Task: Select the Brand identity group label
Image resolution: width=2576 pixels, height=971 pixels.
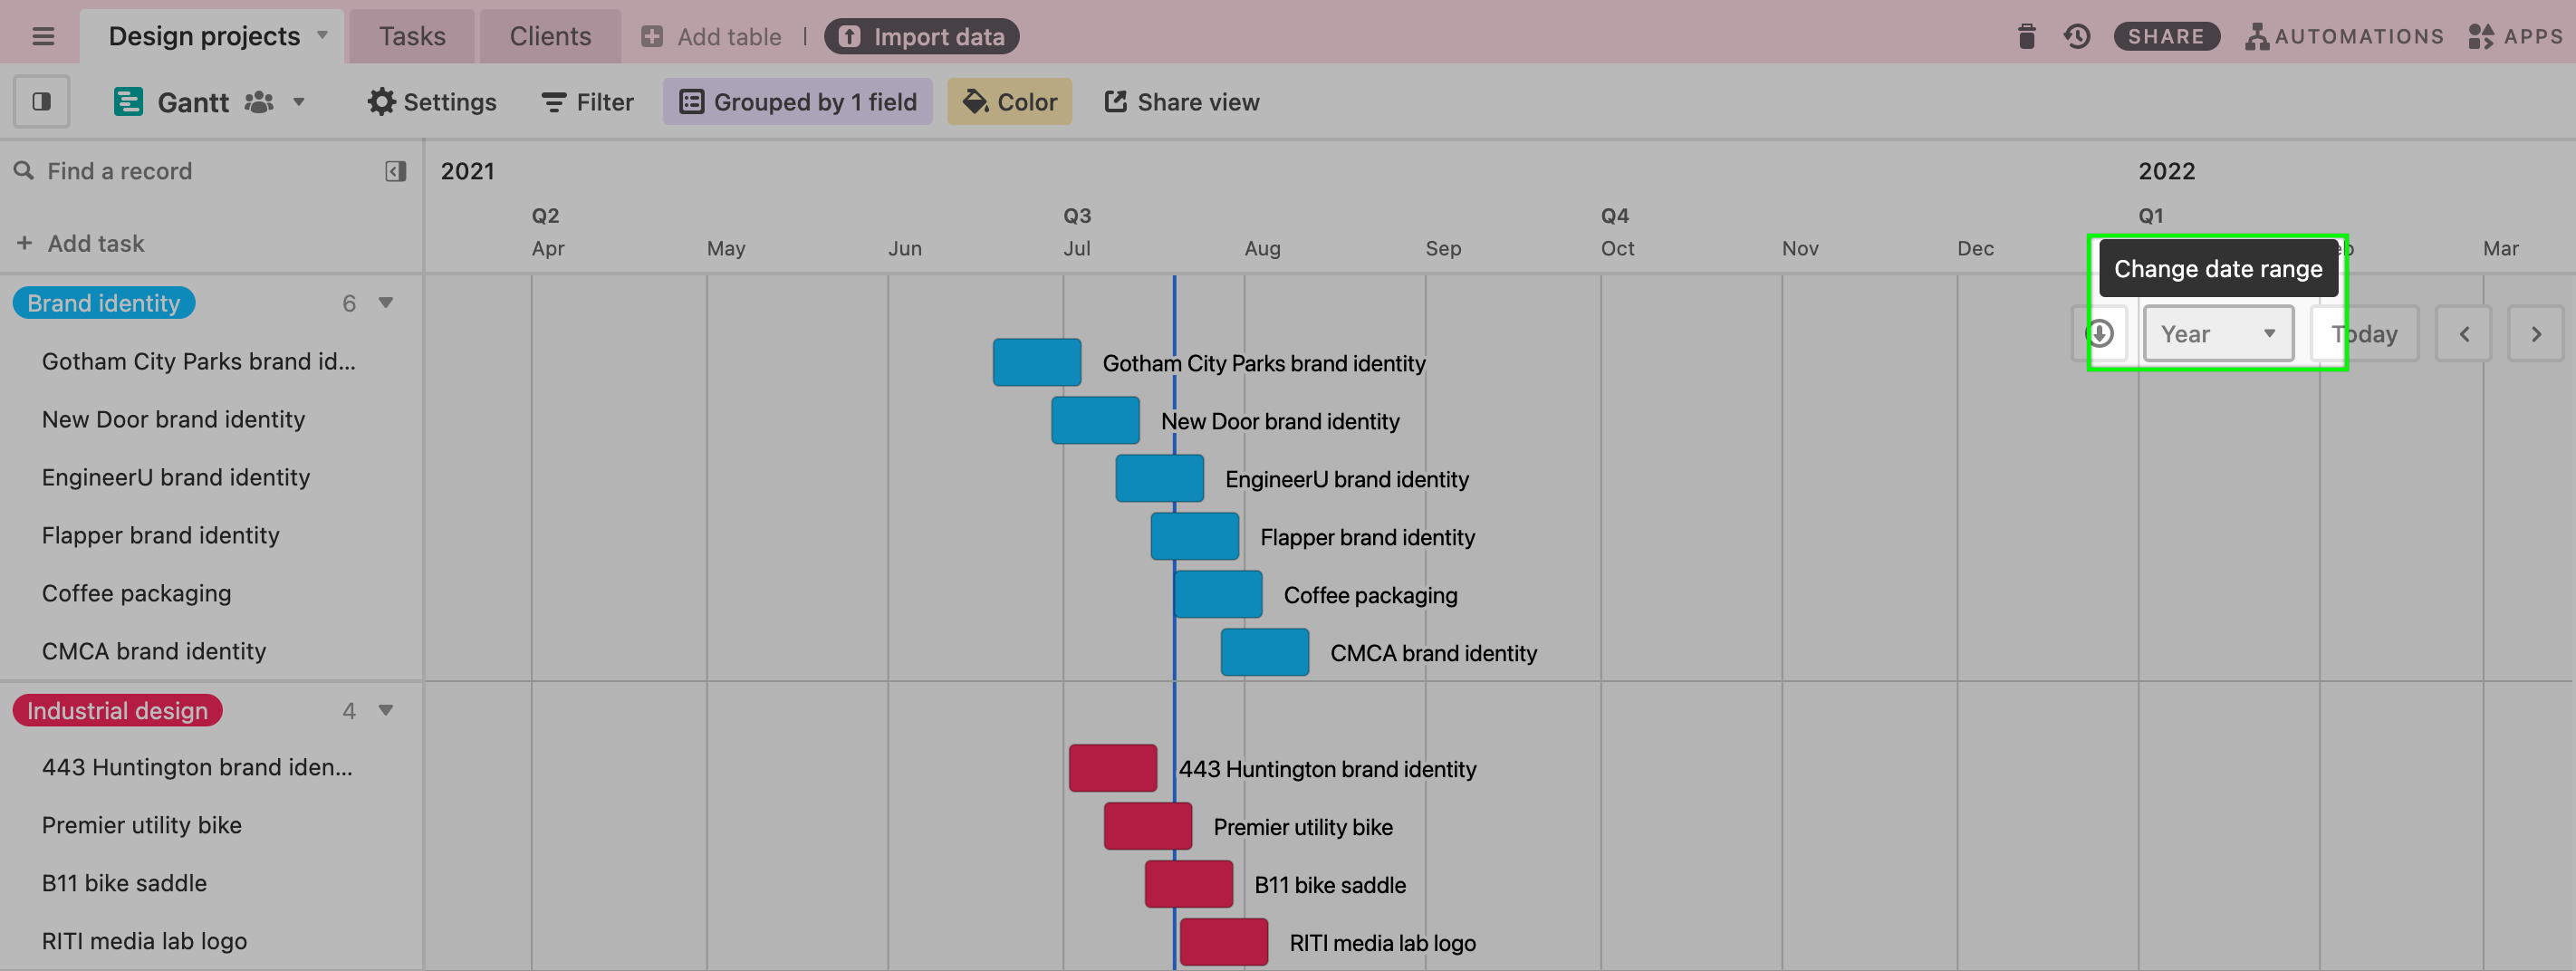Action: [x=104, y=303]
